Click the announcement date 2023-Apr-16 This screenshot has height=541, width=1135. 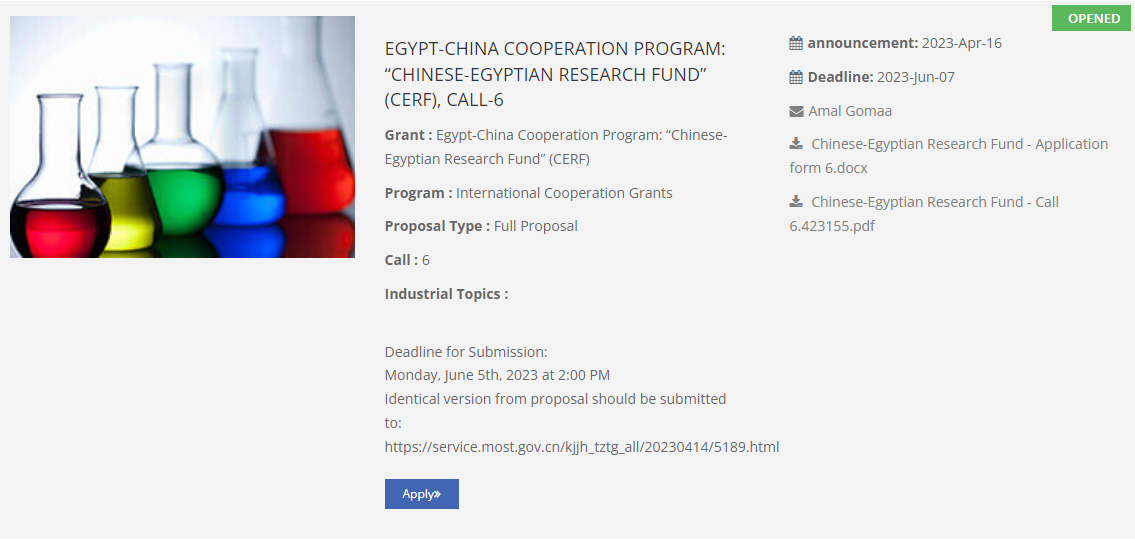click(x=961, y=43)
